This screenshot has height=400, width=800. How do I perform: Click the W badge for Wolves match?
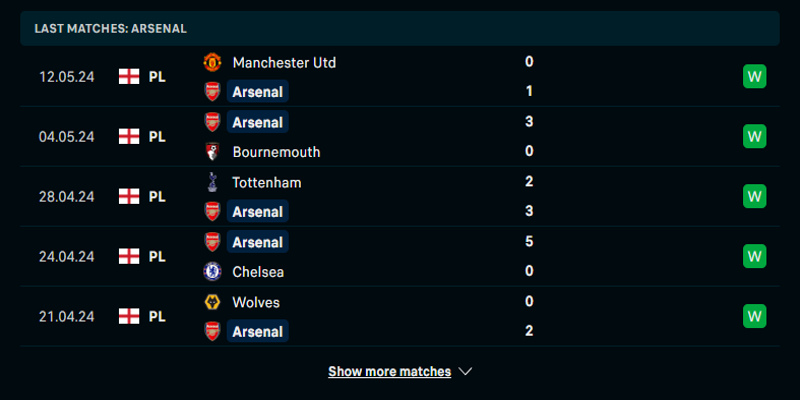(754, 316)
